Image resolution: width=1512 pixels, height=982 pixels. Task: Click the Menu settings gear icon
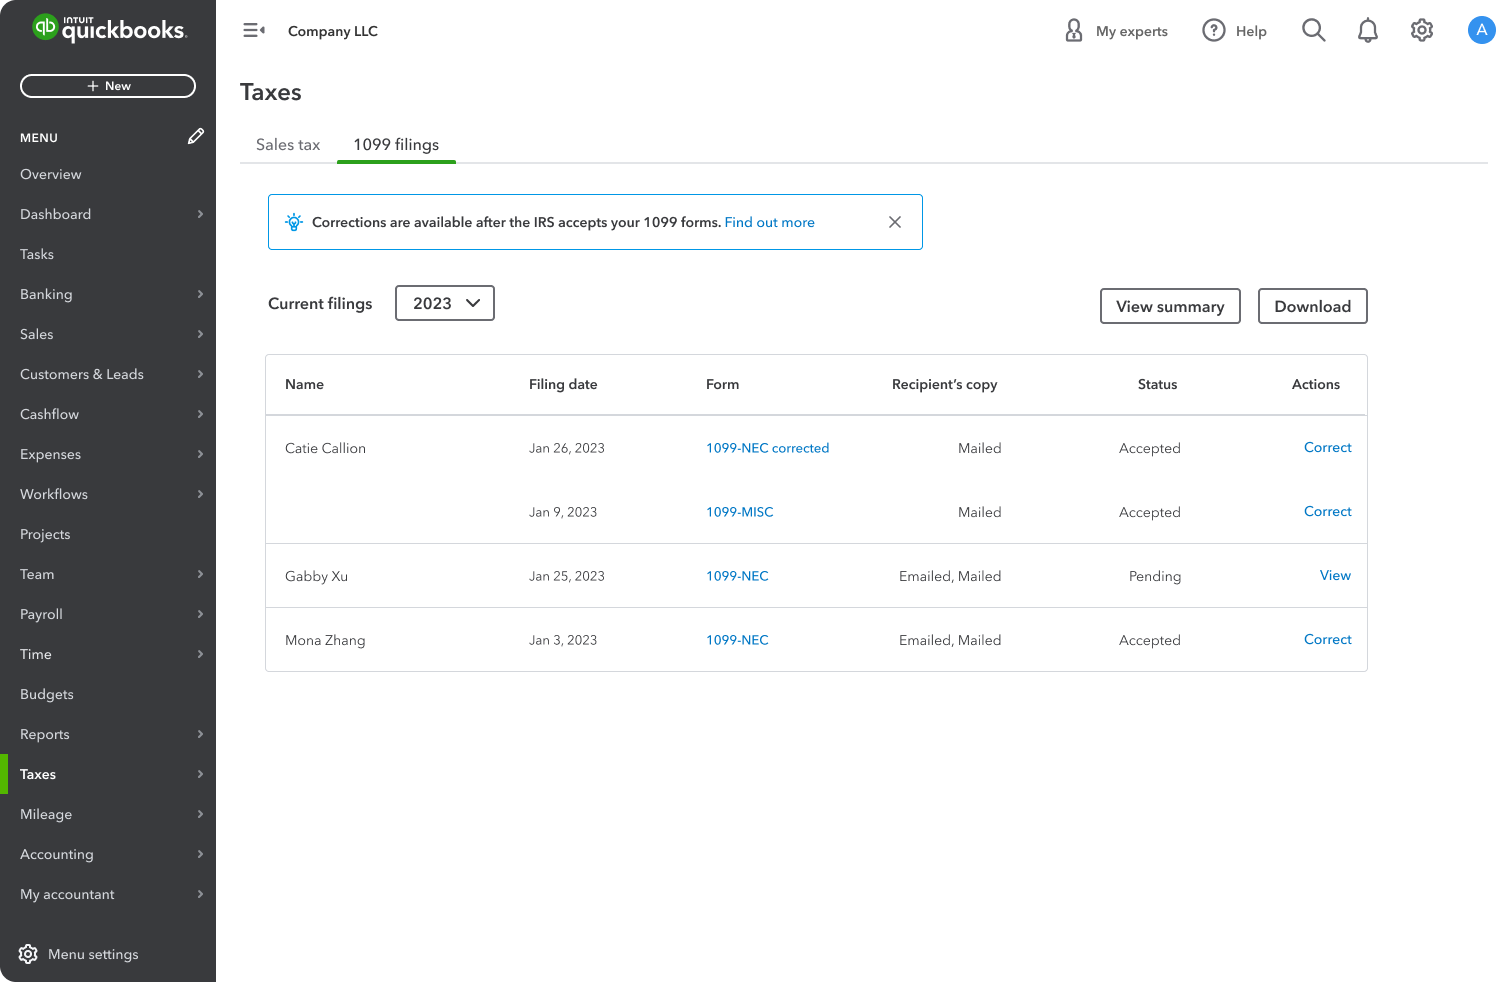point(28,954)
